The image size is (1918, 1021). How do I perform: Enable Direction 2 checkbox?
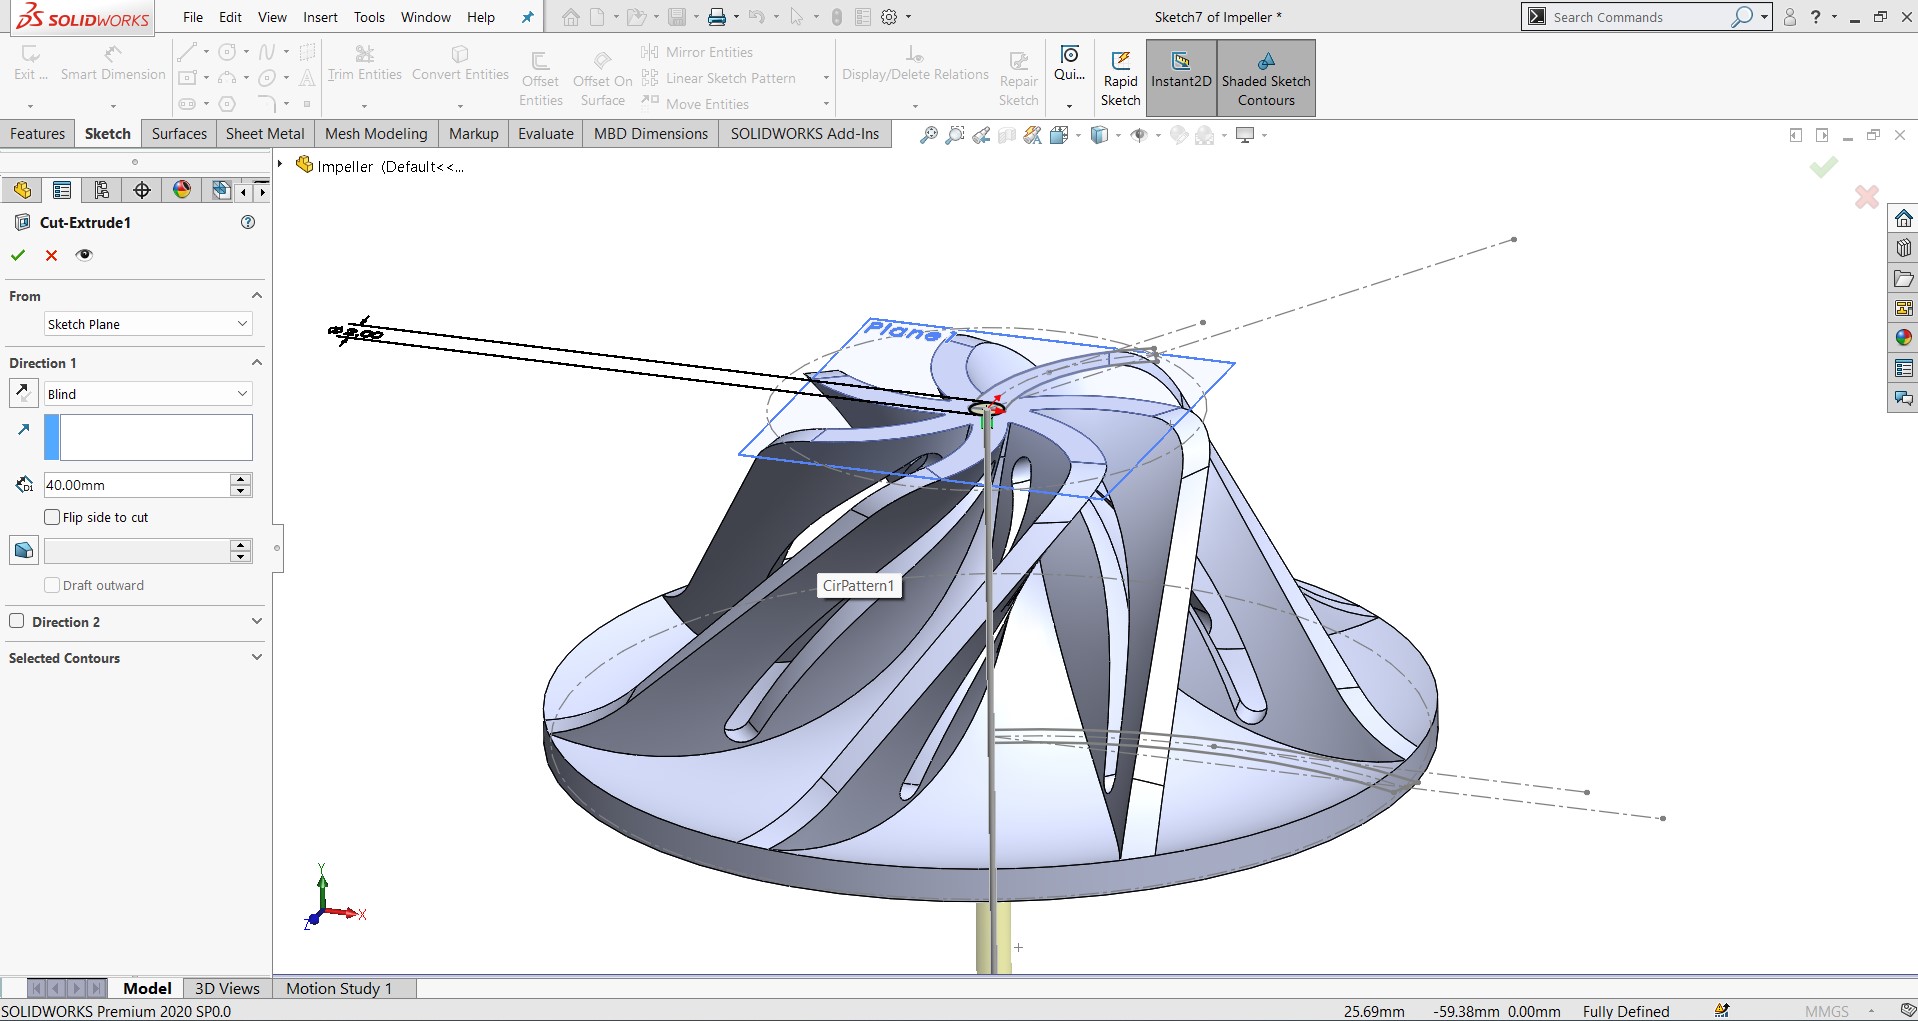point(17,621)
